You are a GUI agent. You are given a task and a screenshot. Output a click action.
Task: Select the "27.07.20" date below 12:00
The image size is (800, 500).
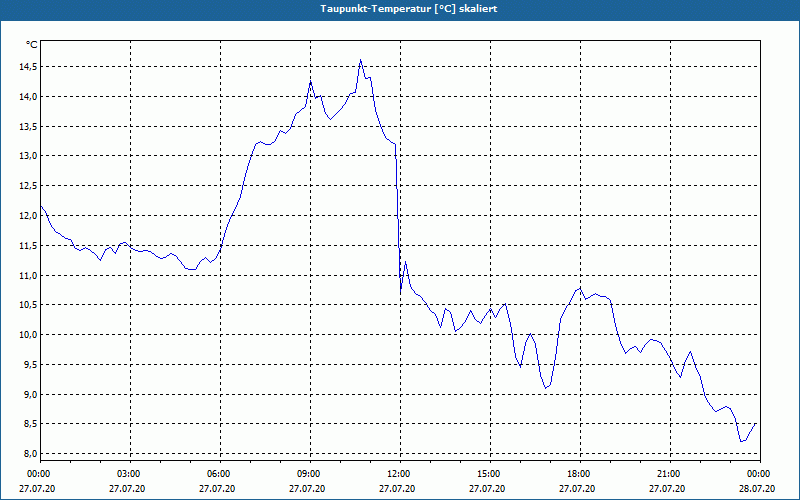(x=397, y=489)
